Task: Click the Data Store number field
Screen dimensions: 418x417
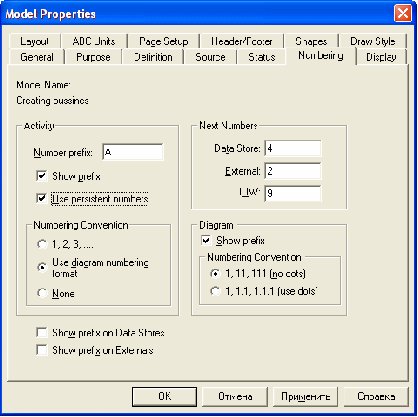Action: pyautogui.click(x=293, y=148)
